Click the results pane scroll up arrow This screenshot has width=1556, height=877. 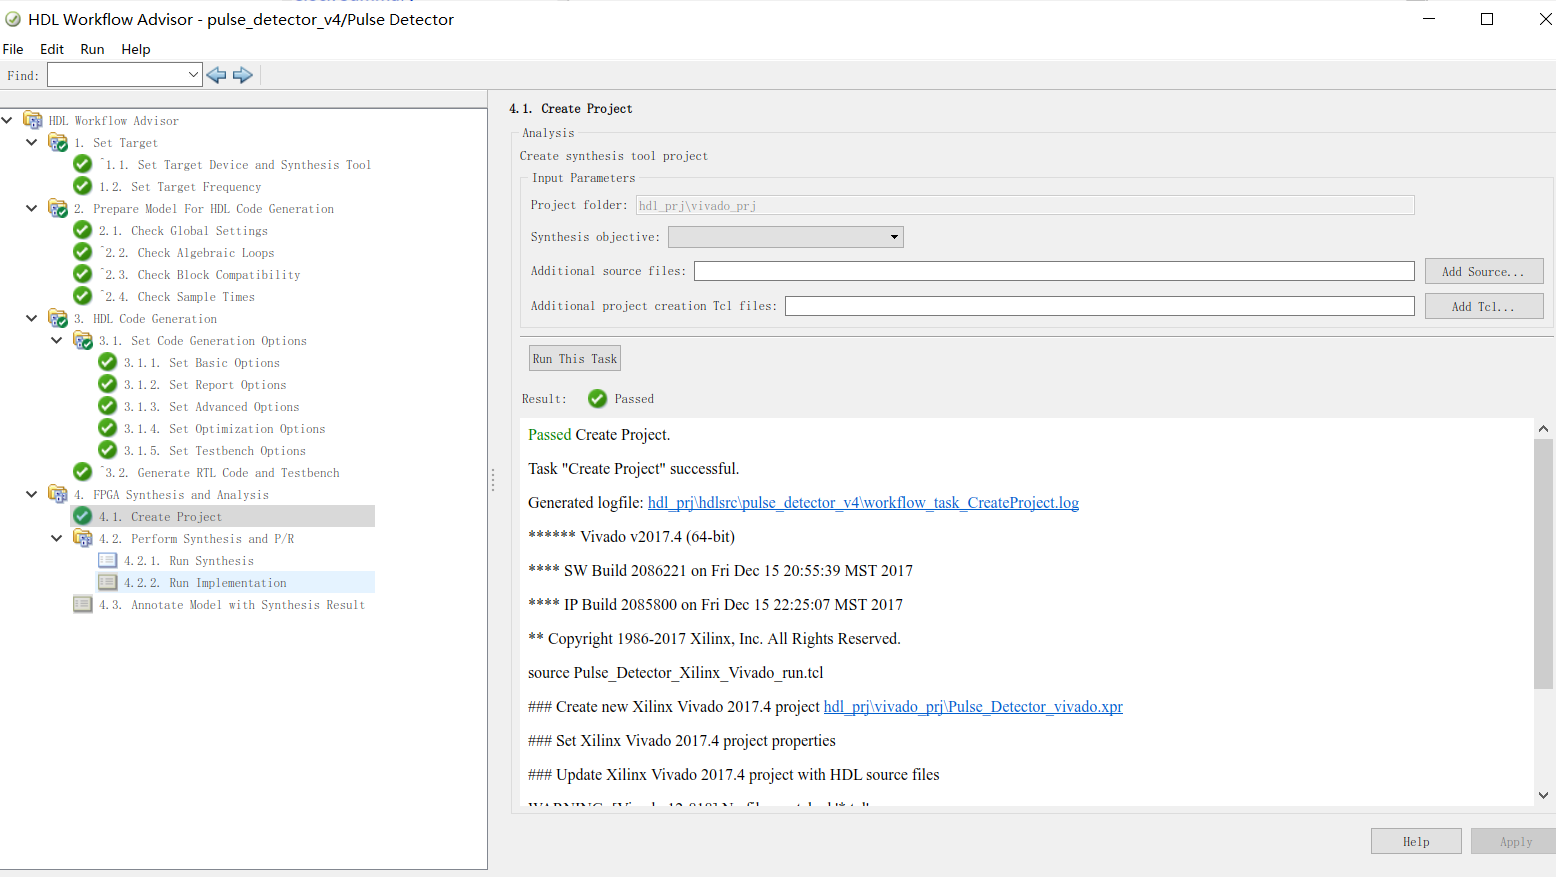(x=1543, y=428)
